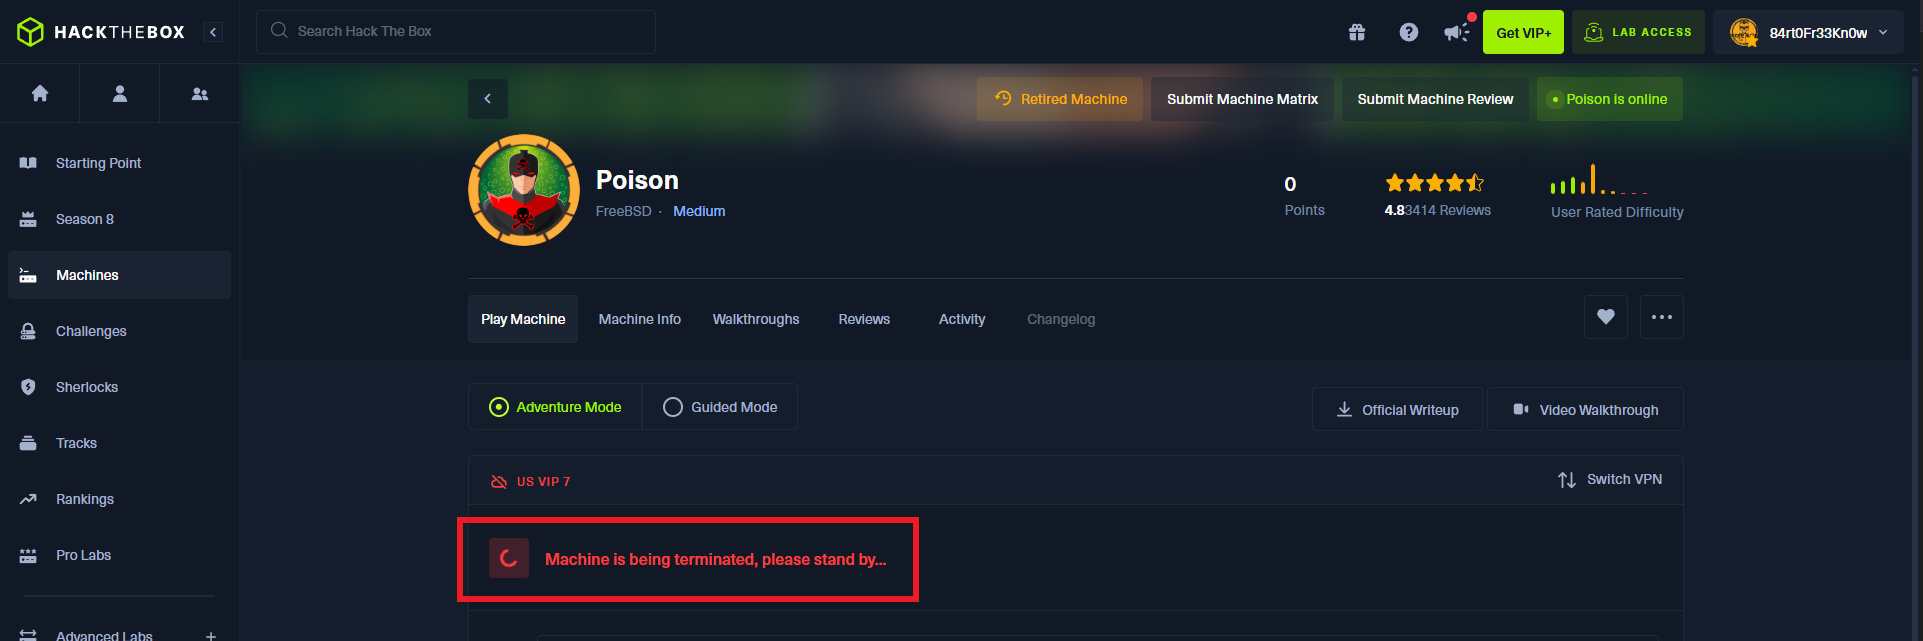Click the Pro Labs icon
This screenshot has height=641, width=1923.
click(28, 555)
